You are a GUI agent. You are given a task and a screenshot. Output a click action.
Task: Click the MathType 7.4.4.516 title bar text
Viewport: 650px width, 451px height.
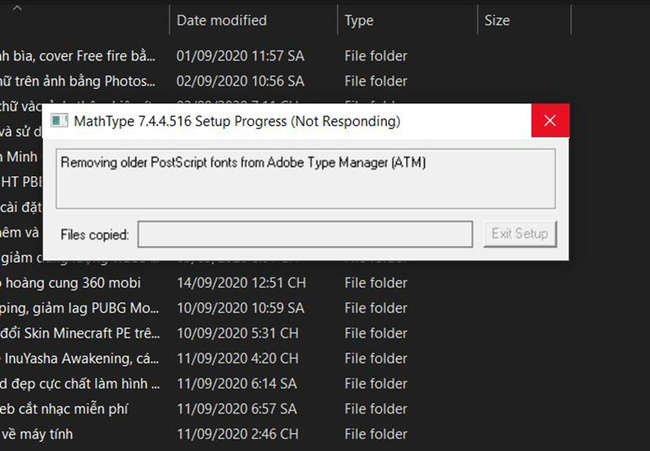237,121
